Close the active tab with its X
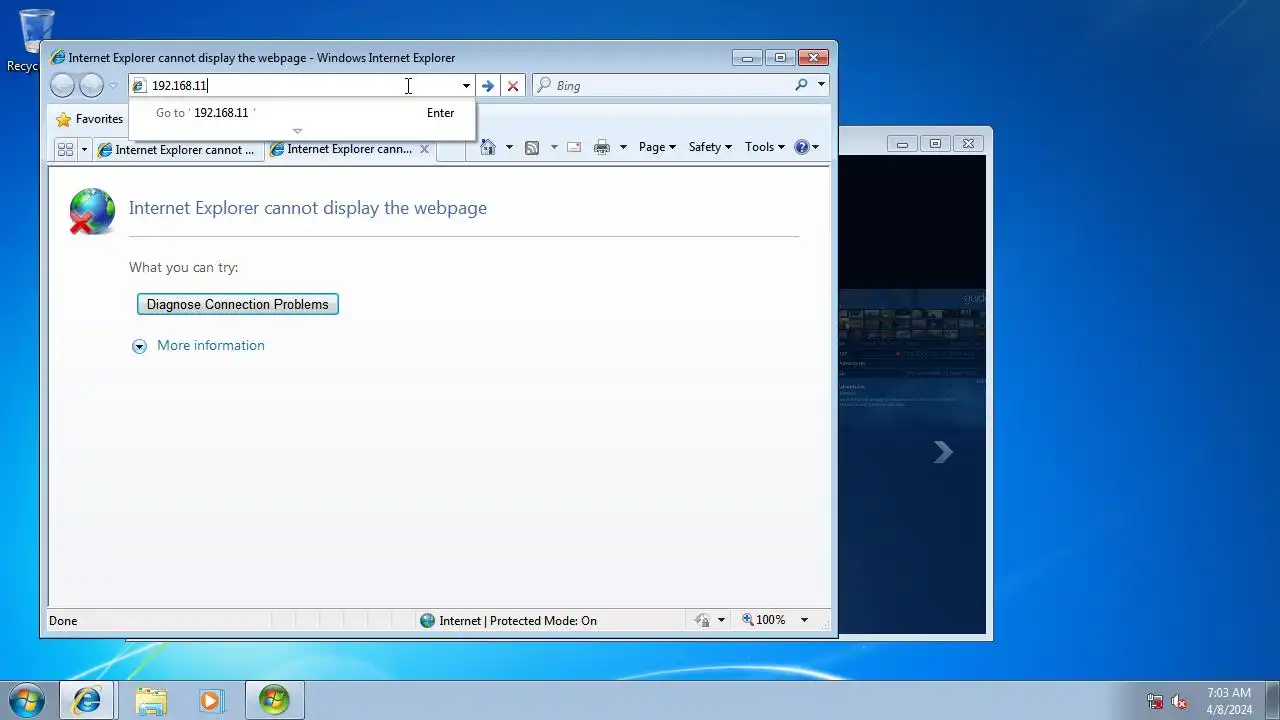 pyautogui.click(x=424, y=149)
